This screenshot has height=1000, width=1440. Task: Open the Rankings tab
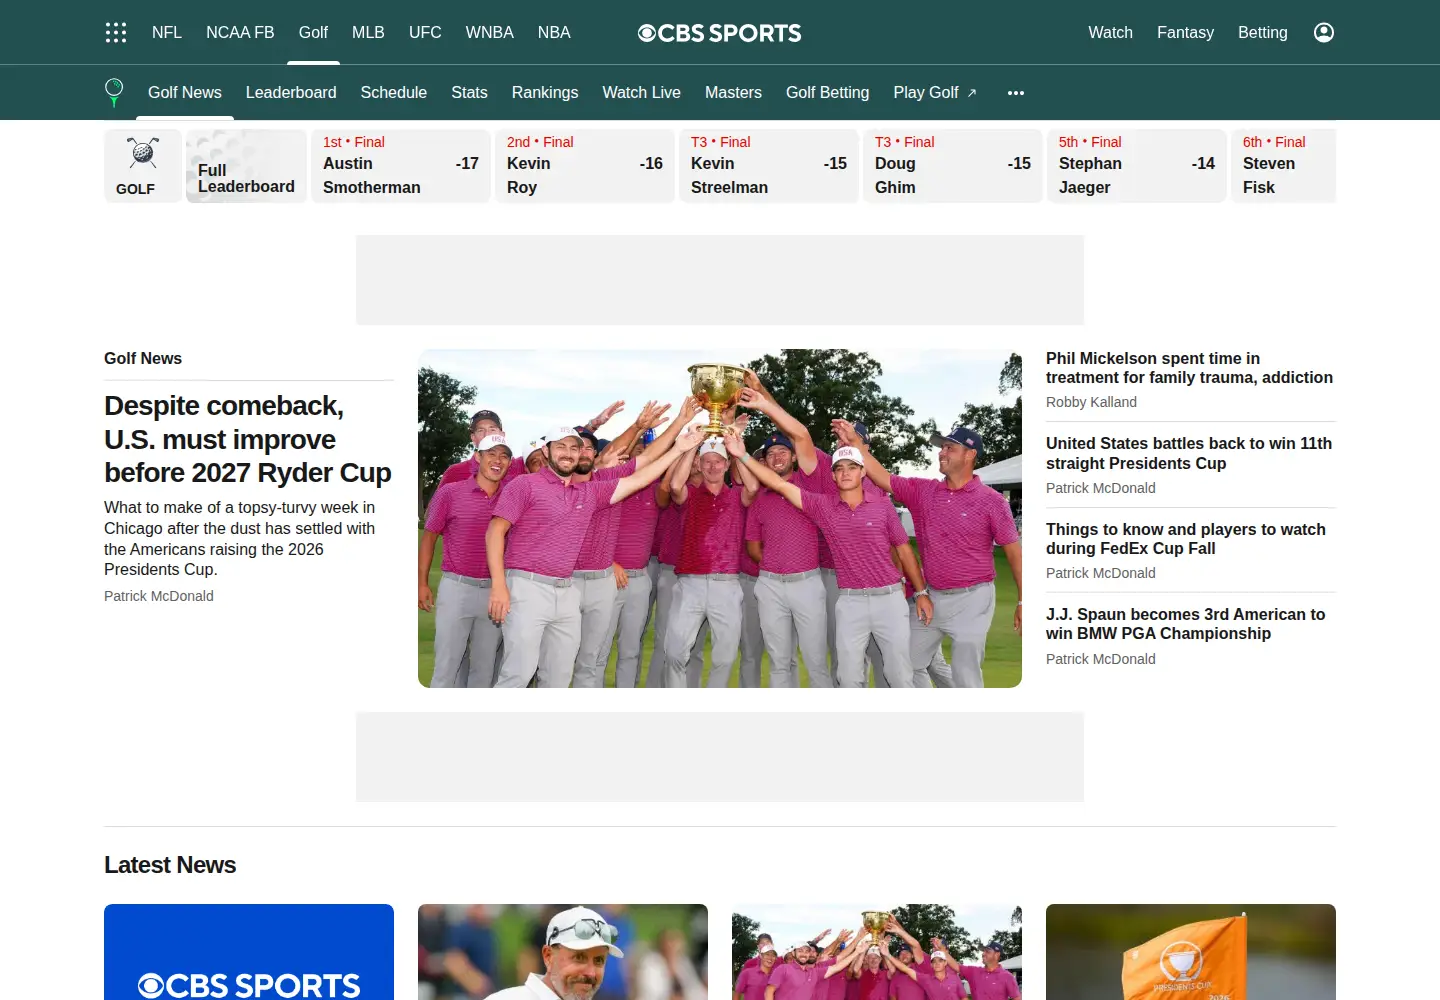pyautogui.click(x=545, y=92)
